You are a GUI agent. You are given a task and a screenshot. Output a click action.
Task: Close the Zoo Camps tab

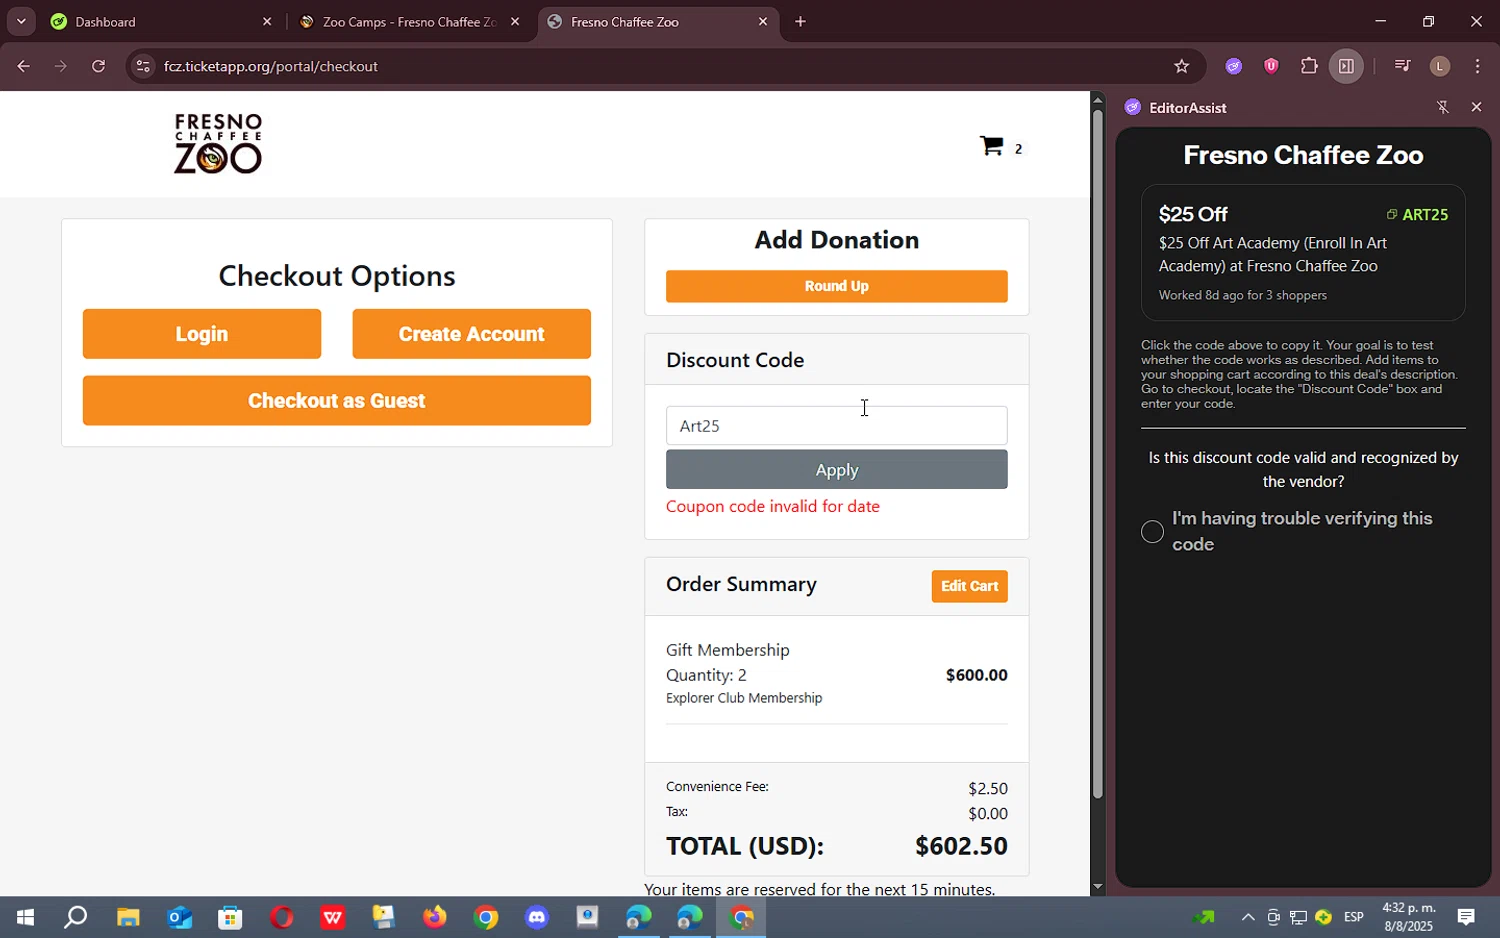pyautogui.click(x=515, y=21)
